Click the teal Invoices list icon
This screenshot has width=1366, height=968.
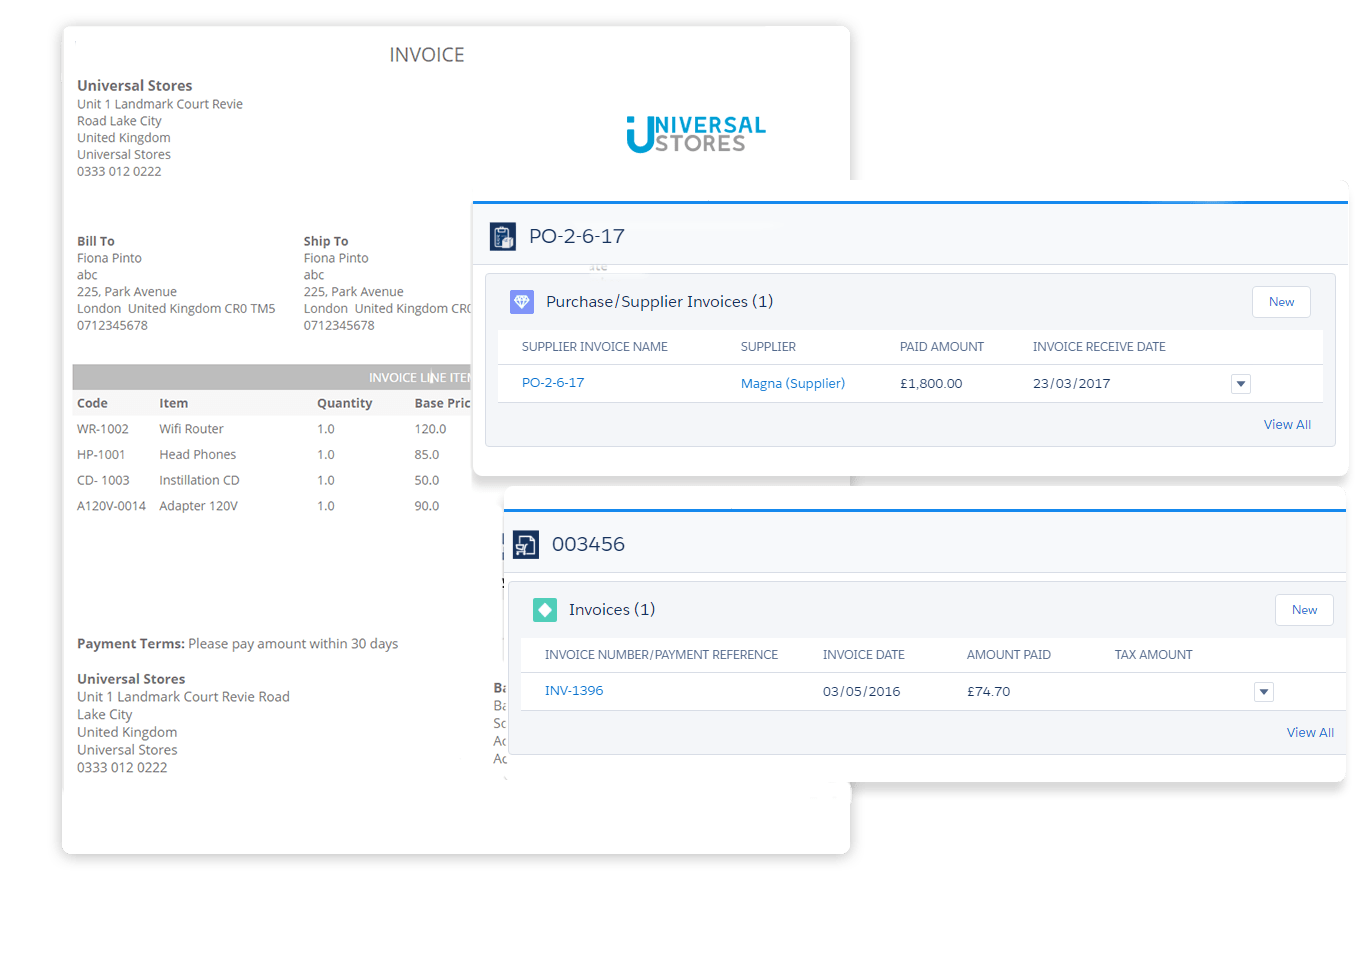[545, 610]
